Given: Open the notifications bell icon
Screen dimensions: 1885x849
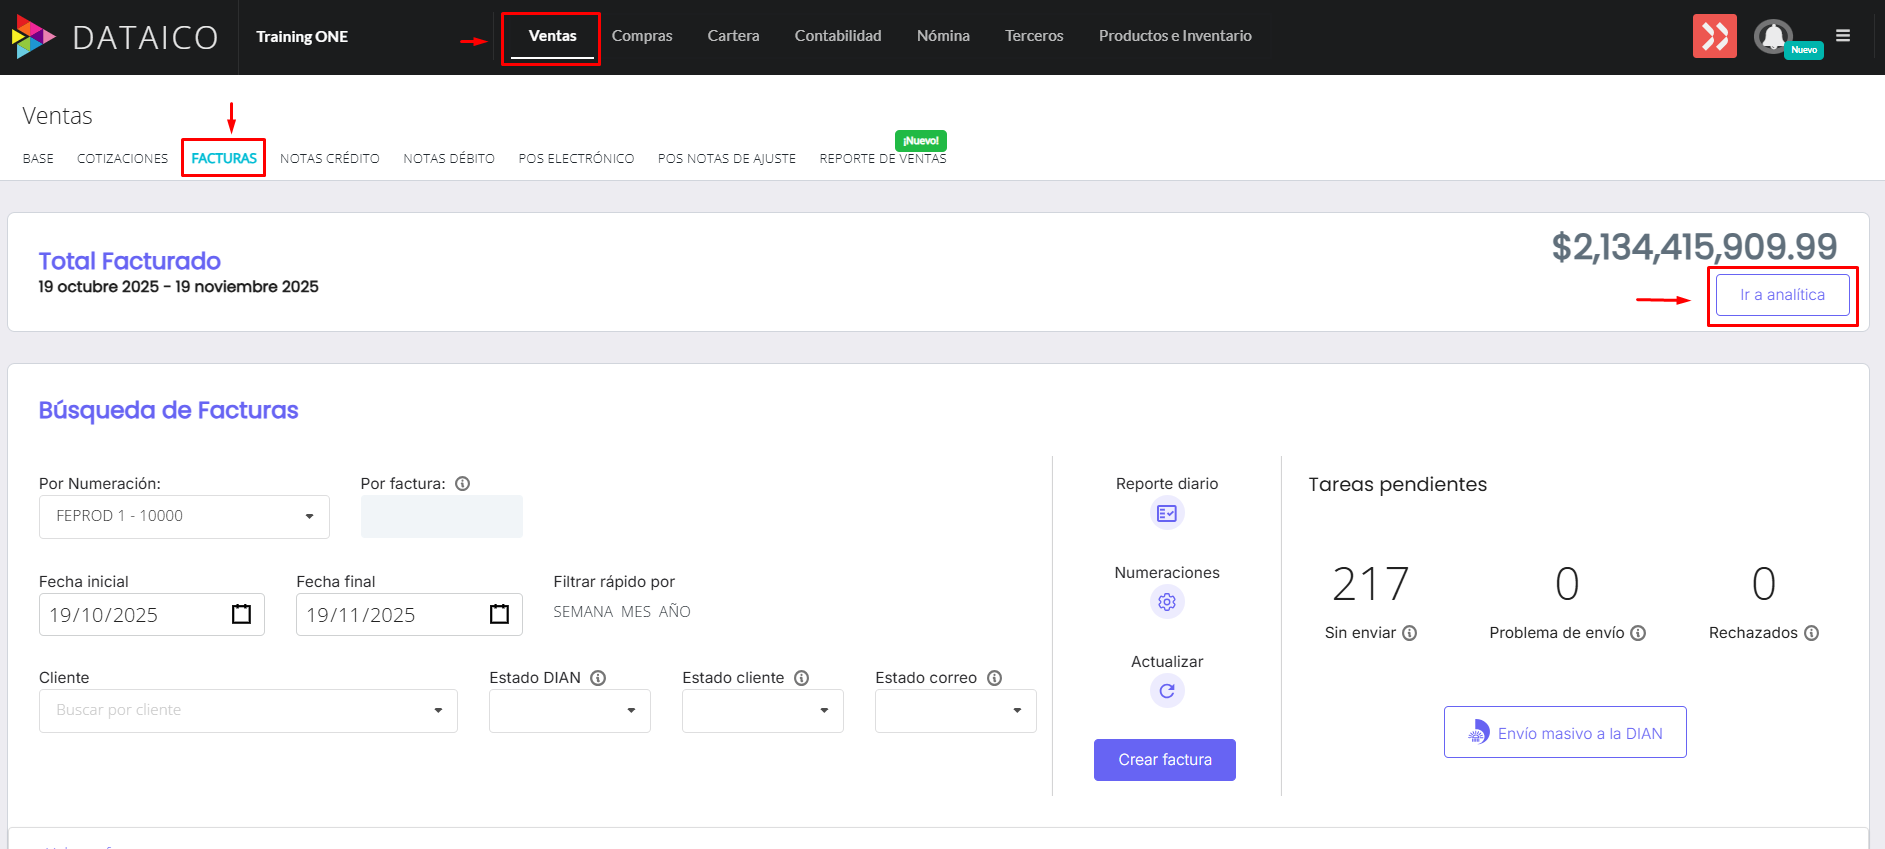Looking at the screenshot, I should 1772,37.
